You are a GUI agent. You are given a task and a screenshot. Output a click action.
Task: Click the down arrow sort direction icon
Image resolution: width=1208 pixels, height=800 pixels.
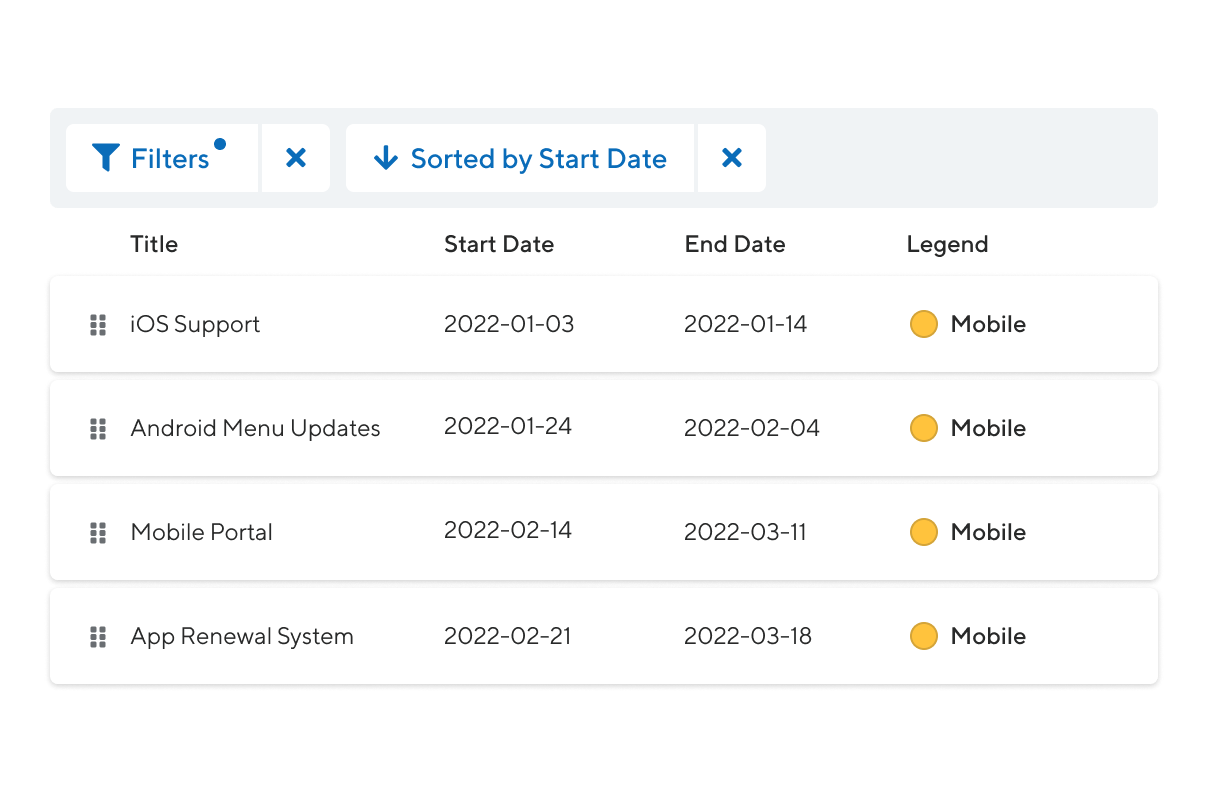(386, 158)
